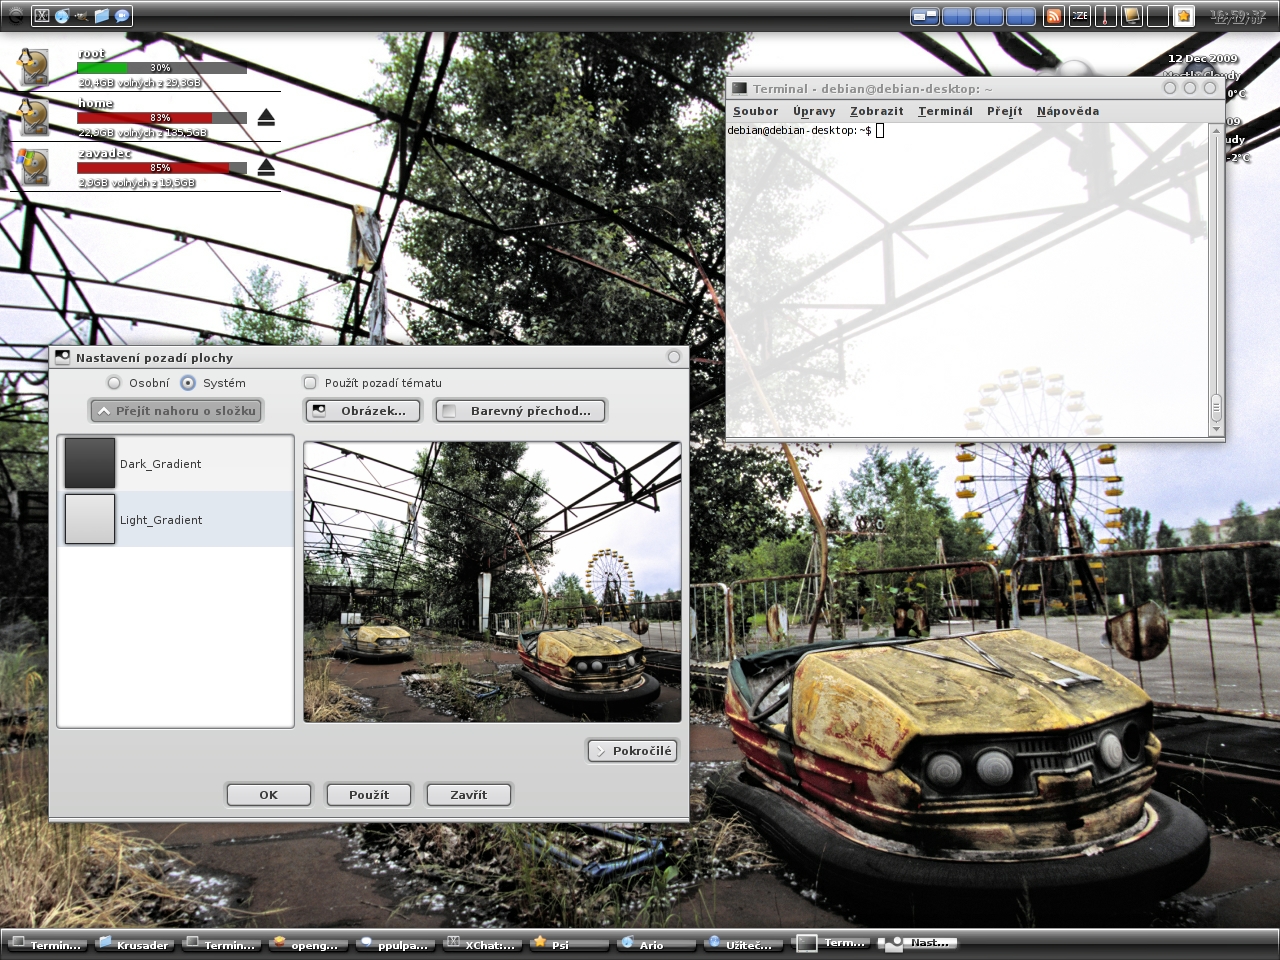Eject the home partition
The image size is (1280, 960).
coord(266,118)
